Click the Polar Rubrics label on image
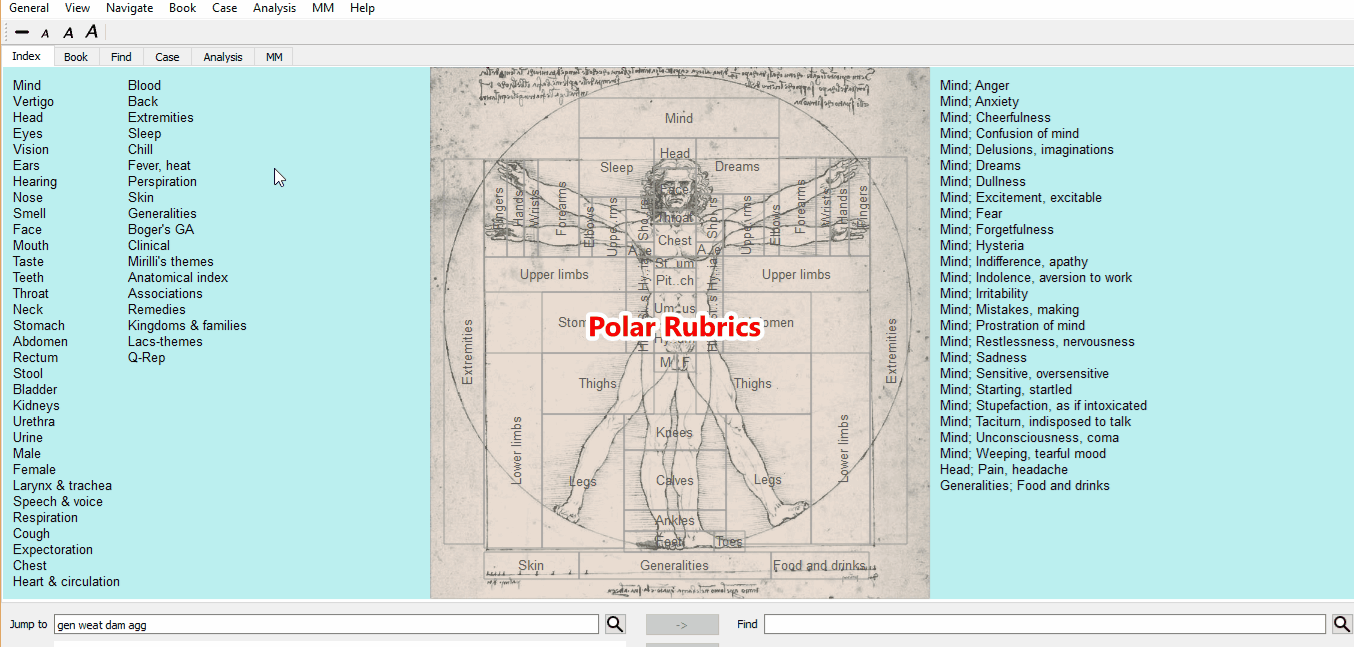The width and height of the screenshot is (1354, 647). 675,327
